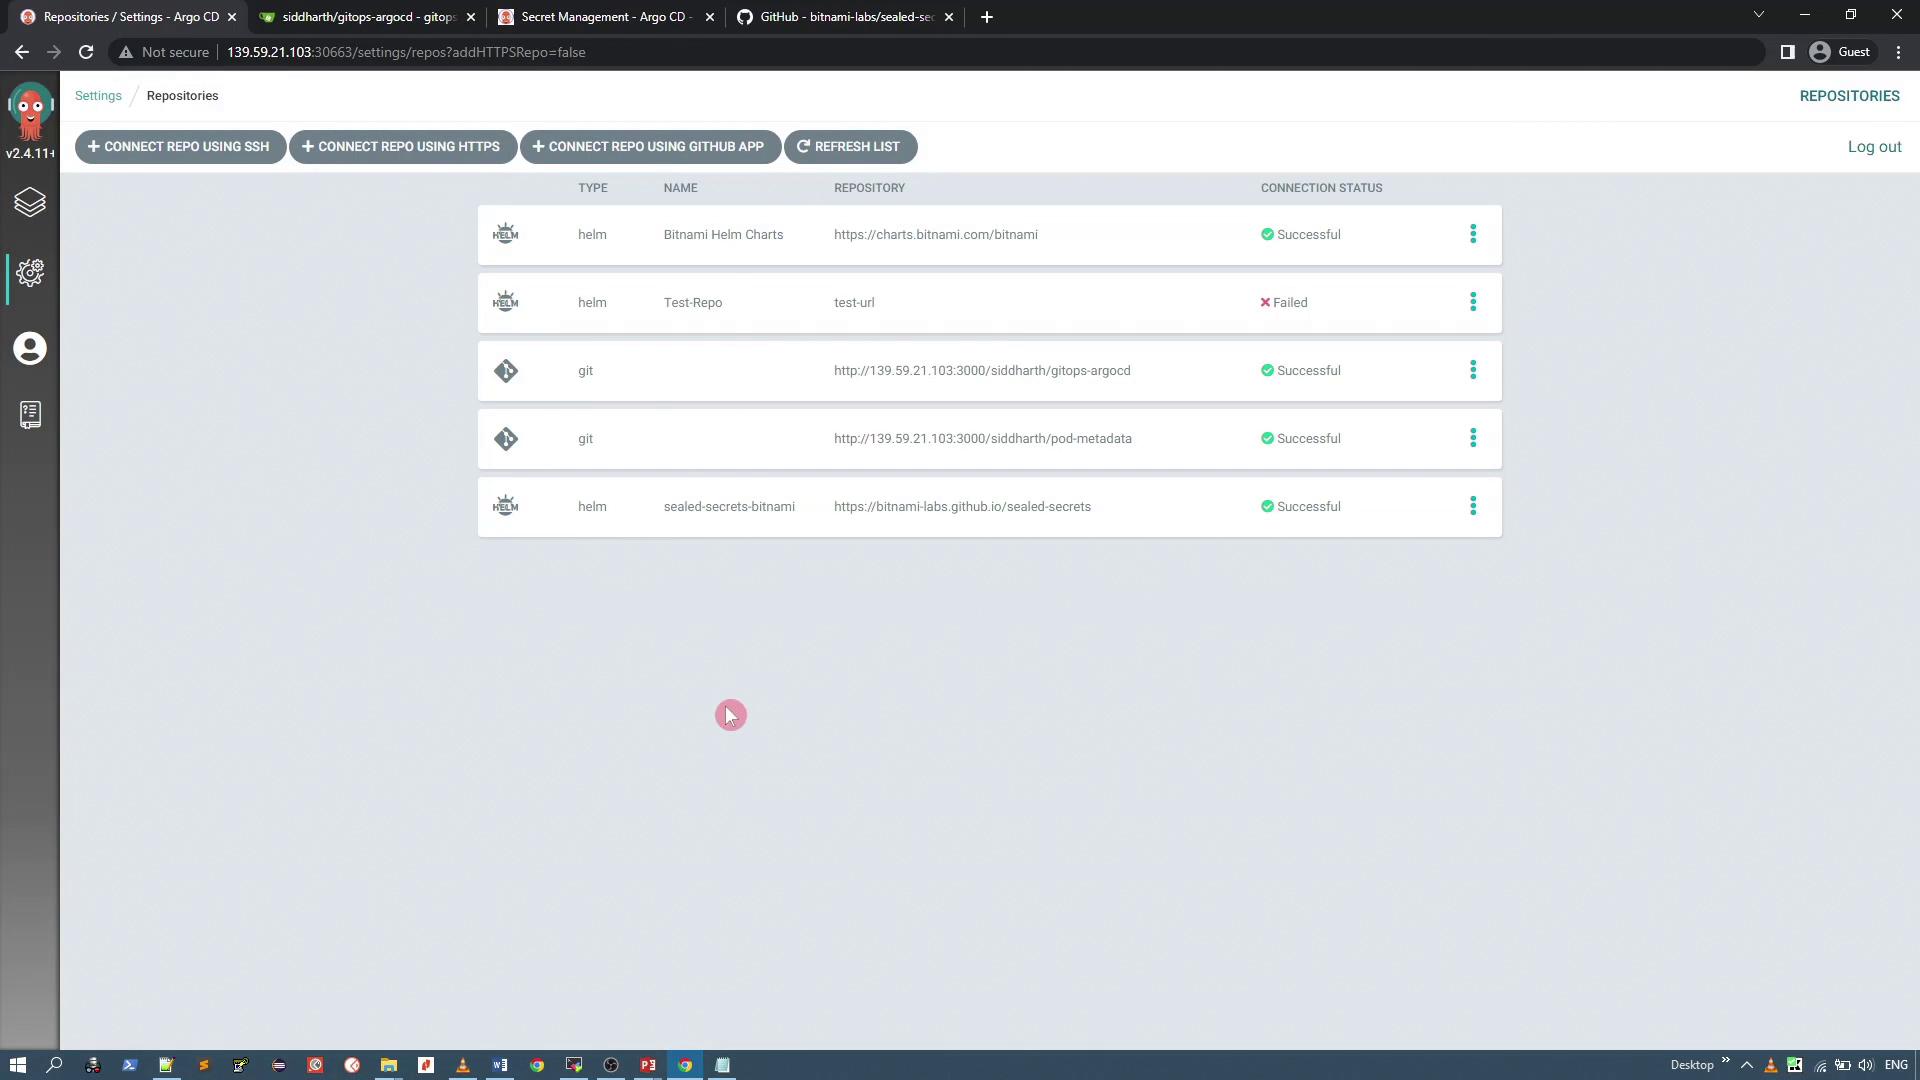Click the Settings gear sidebar icon
Image resolution: width=1920 pixels, height=1080 pixels.
pyautogui.click(x=30, y=273)
